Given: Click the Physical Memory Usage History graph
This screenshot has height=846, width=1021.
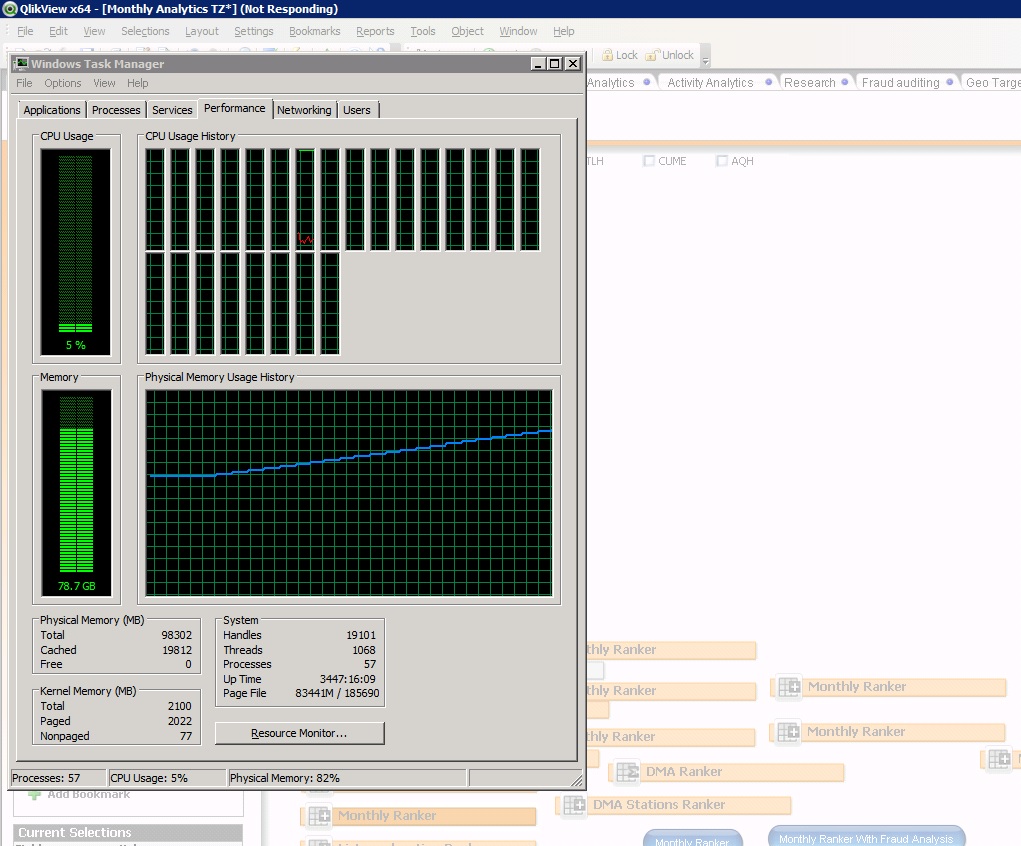Looking at the screenshot, I should click(x=349, y=493).
